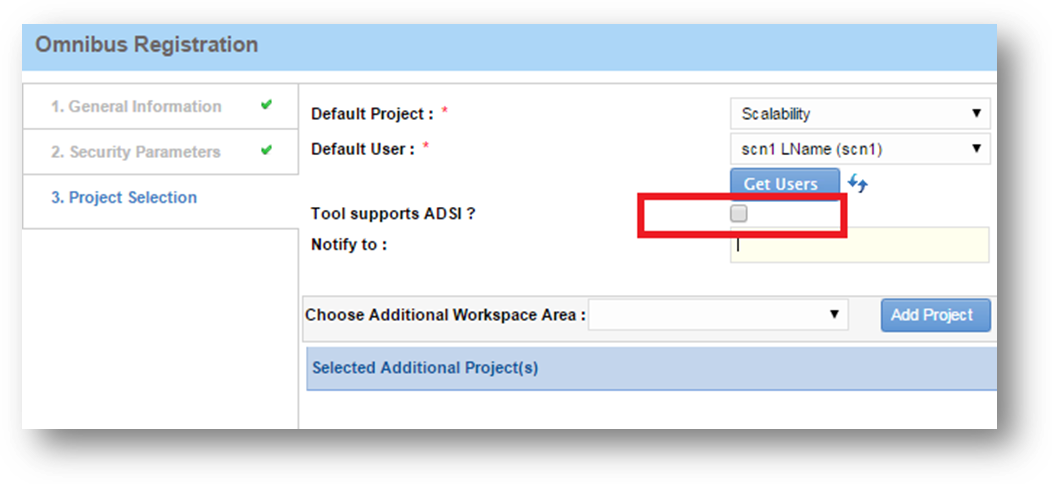Click the refresh icon beside Get Users

click(857, 183)
